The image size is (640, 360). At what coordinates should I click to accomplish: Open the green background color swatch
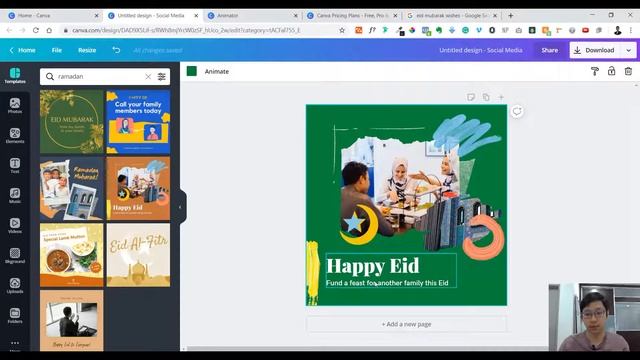[x=191, y=71]
